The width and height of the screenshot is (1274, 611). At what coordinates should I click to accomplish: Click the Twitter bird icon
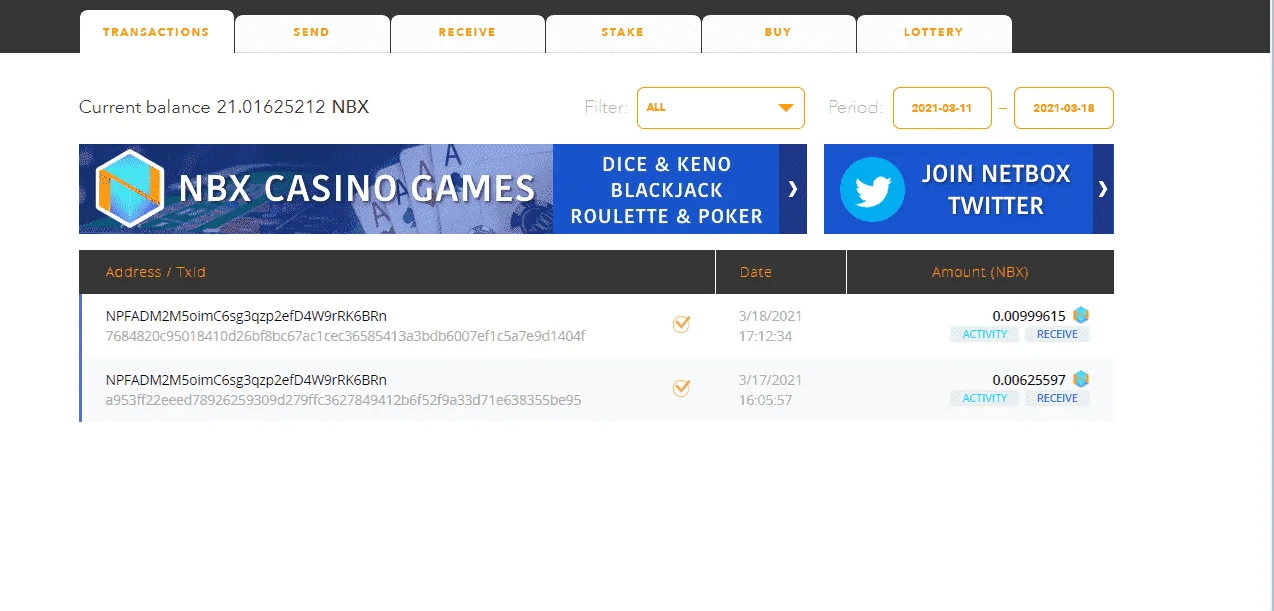click(872, 189)
